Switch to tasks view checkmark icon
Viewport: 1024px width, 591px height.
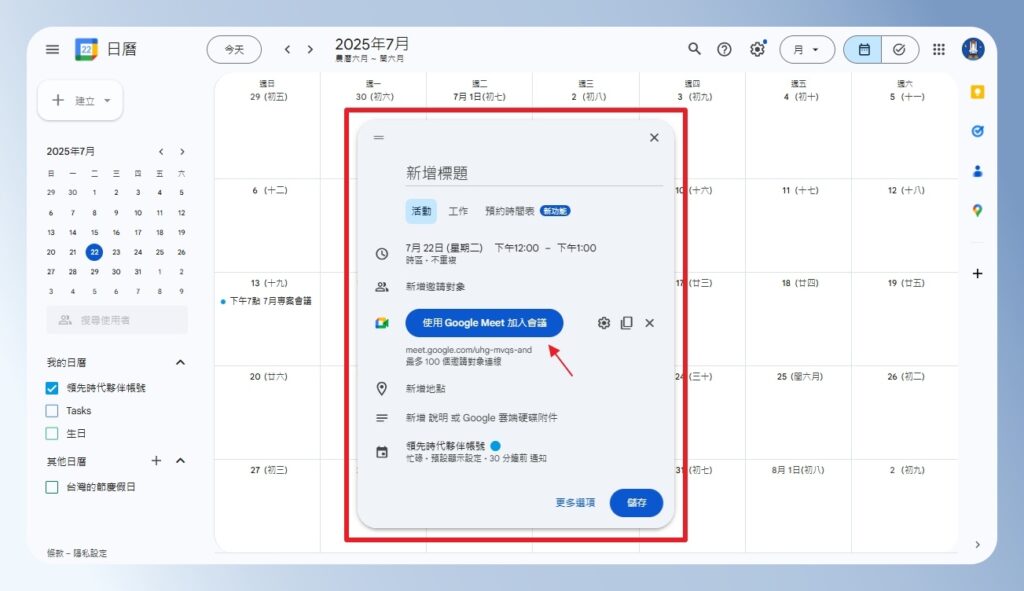pyautogui.click(x=899, y=50)
